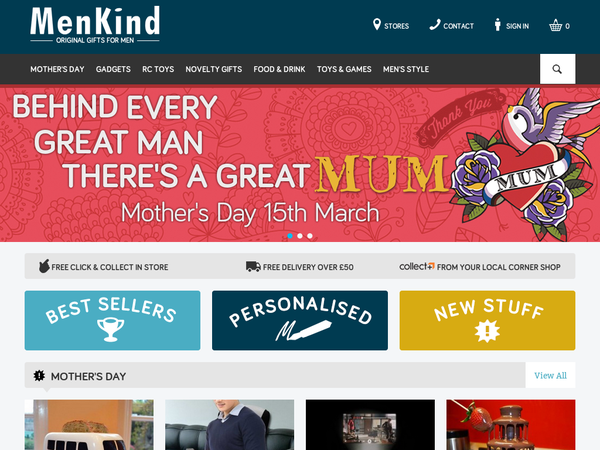
Task: Click the Best Sellers trophy tile
Action: pyautogui.click(x=112, y=320)
